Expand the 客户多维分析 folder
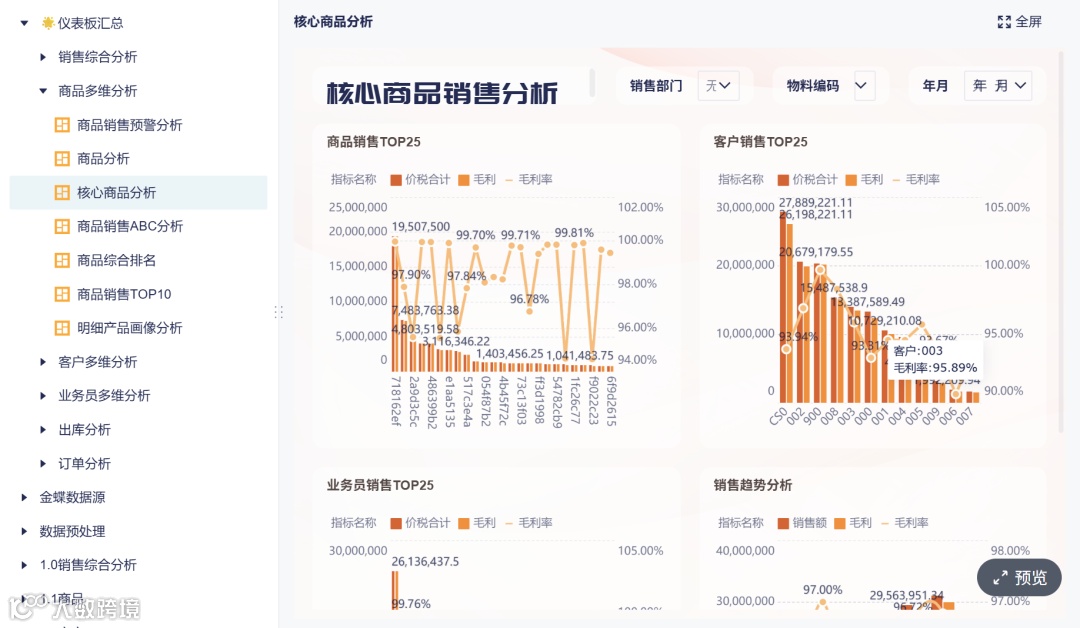Screen dimensions: 1080x628 (x=43, y=362)
